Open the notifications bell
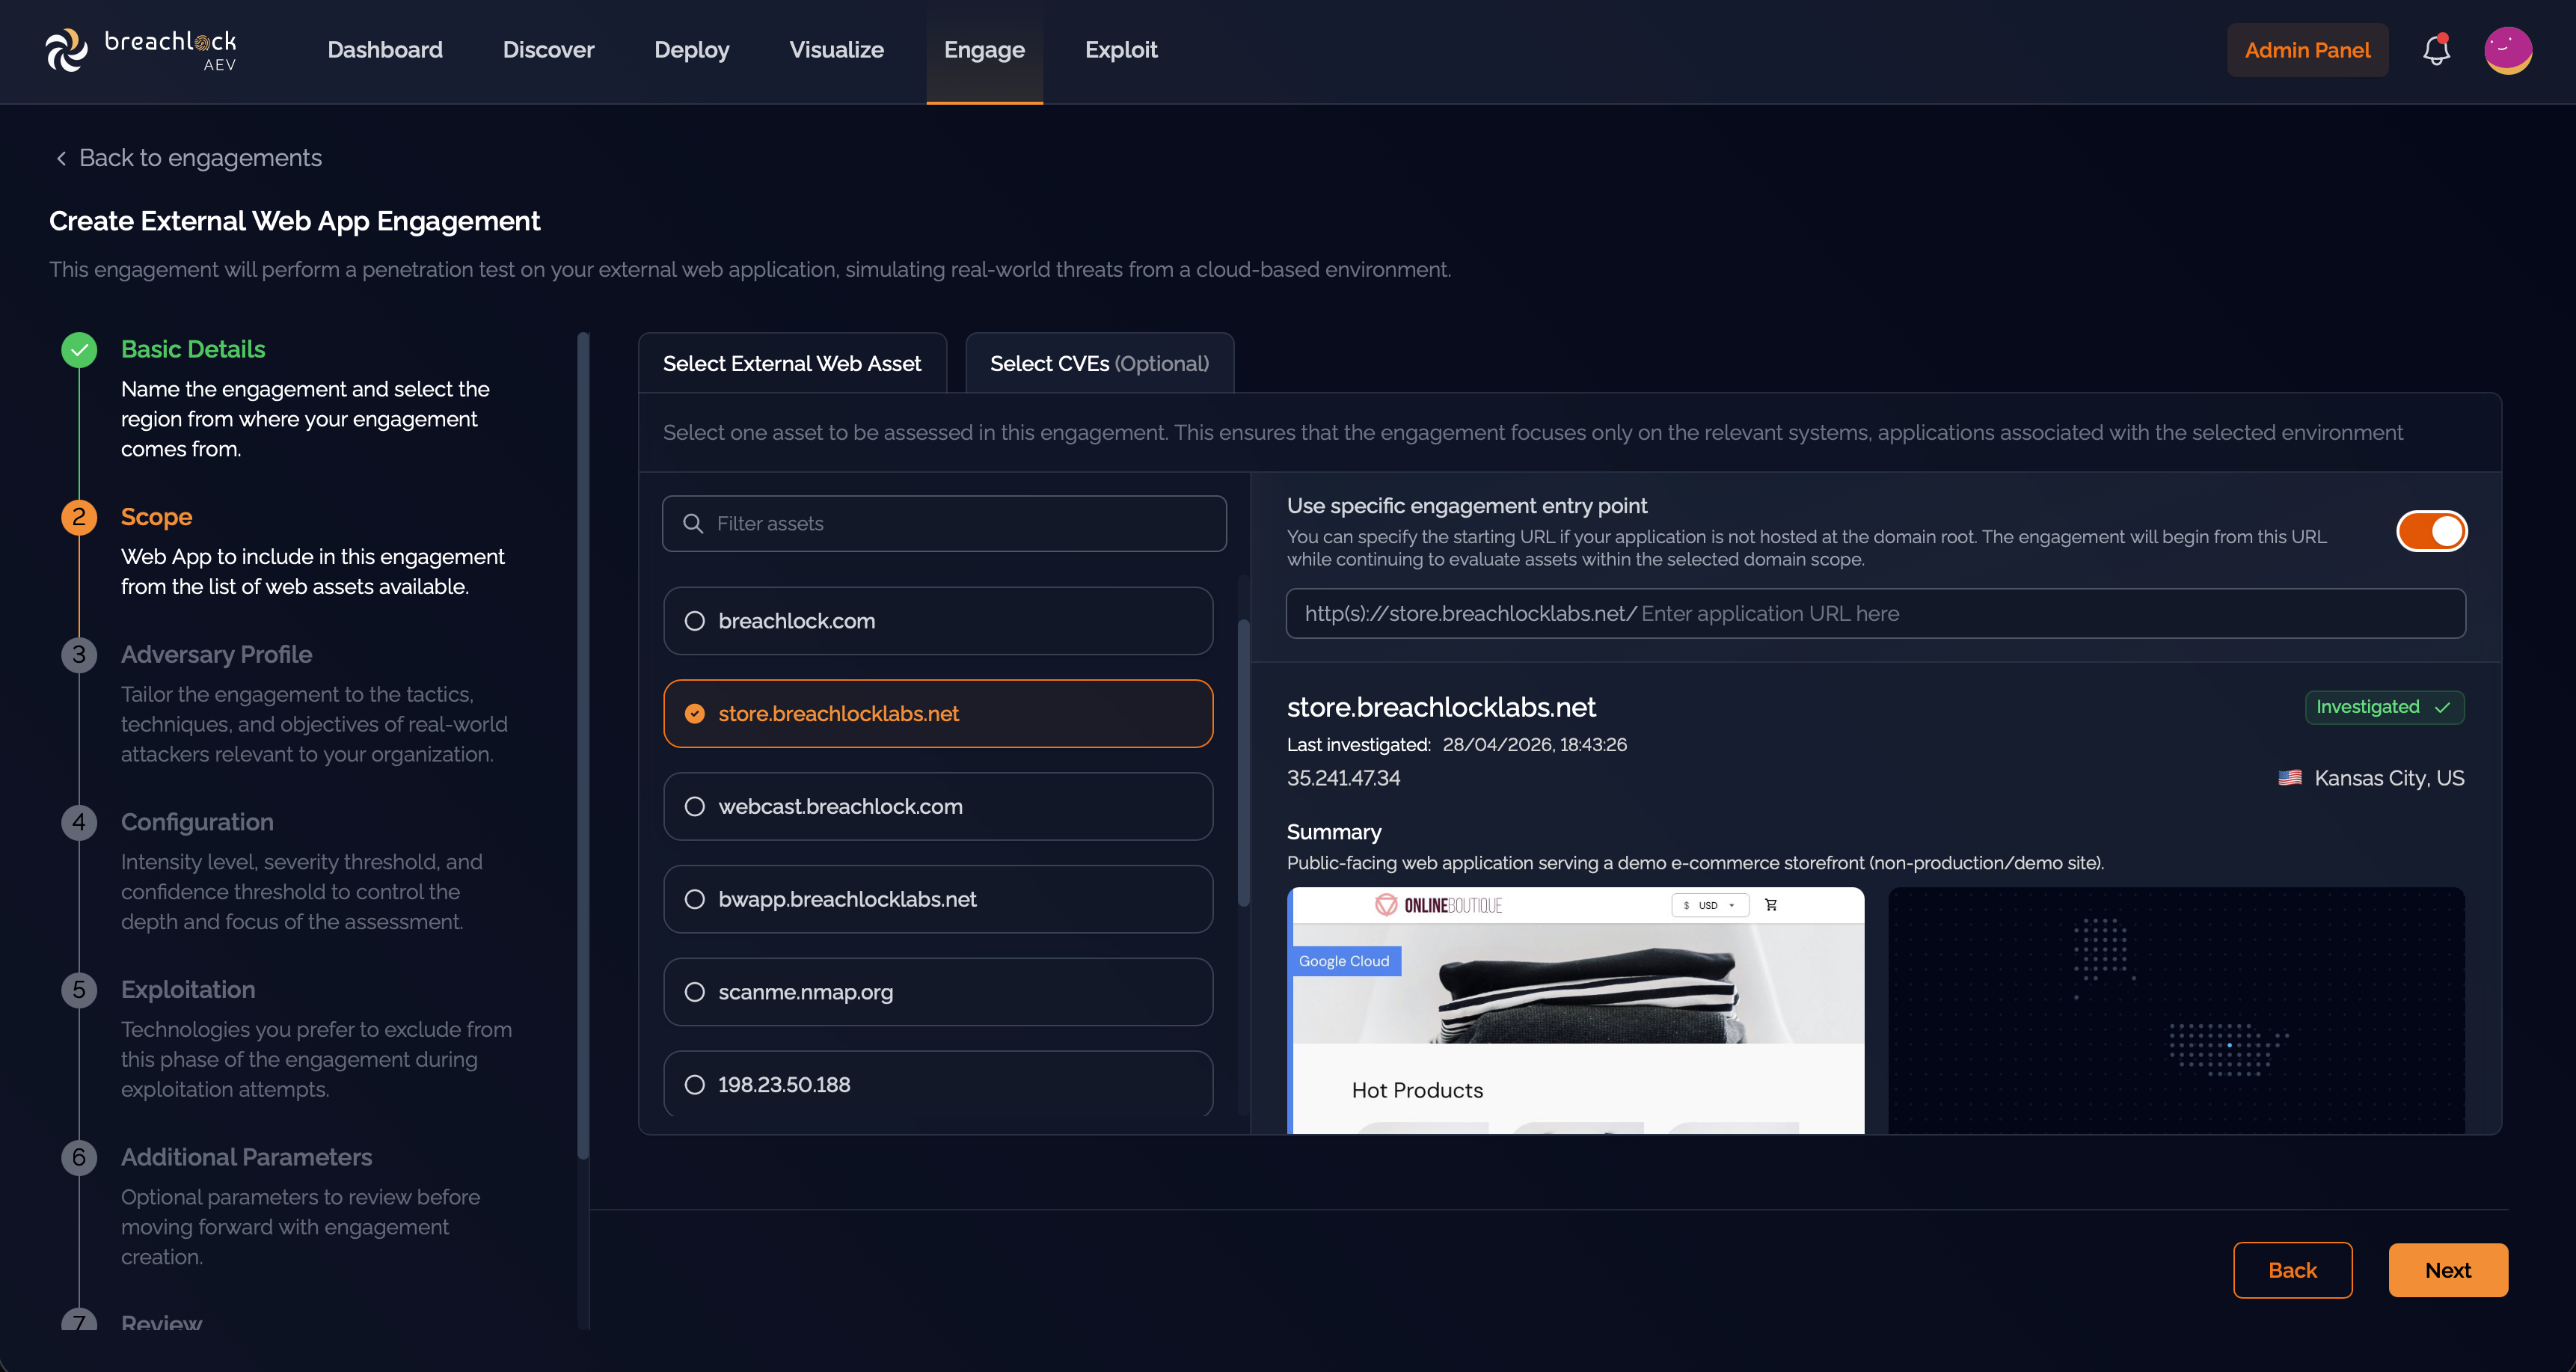2576x1372 pixels. pos(2436,50)
